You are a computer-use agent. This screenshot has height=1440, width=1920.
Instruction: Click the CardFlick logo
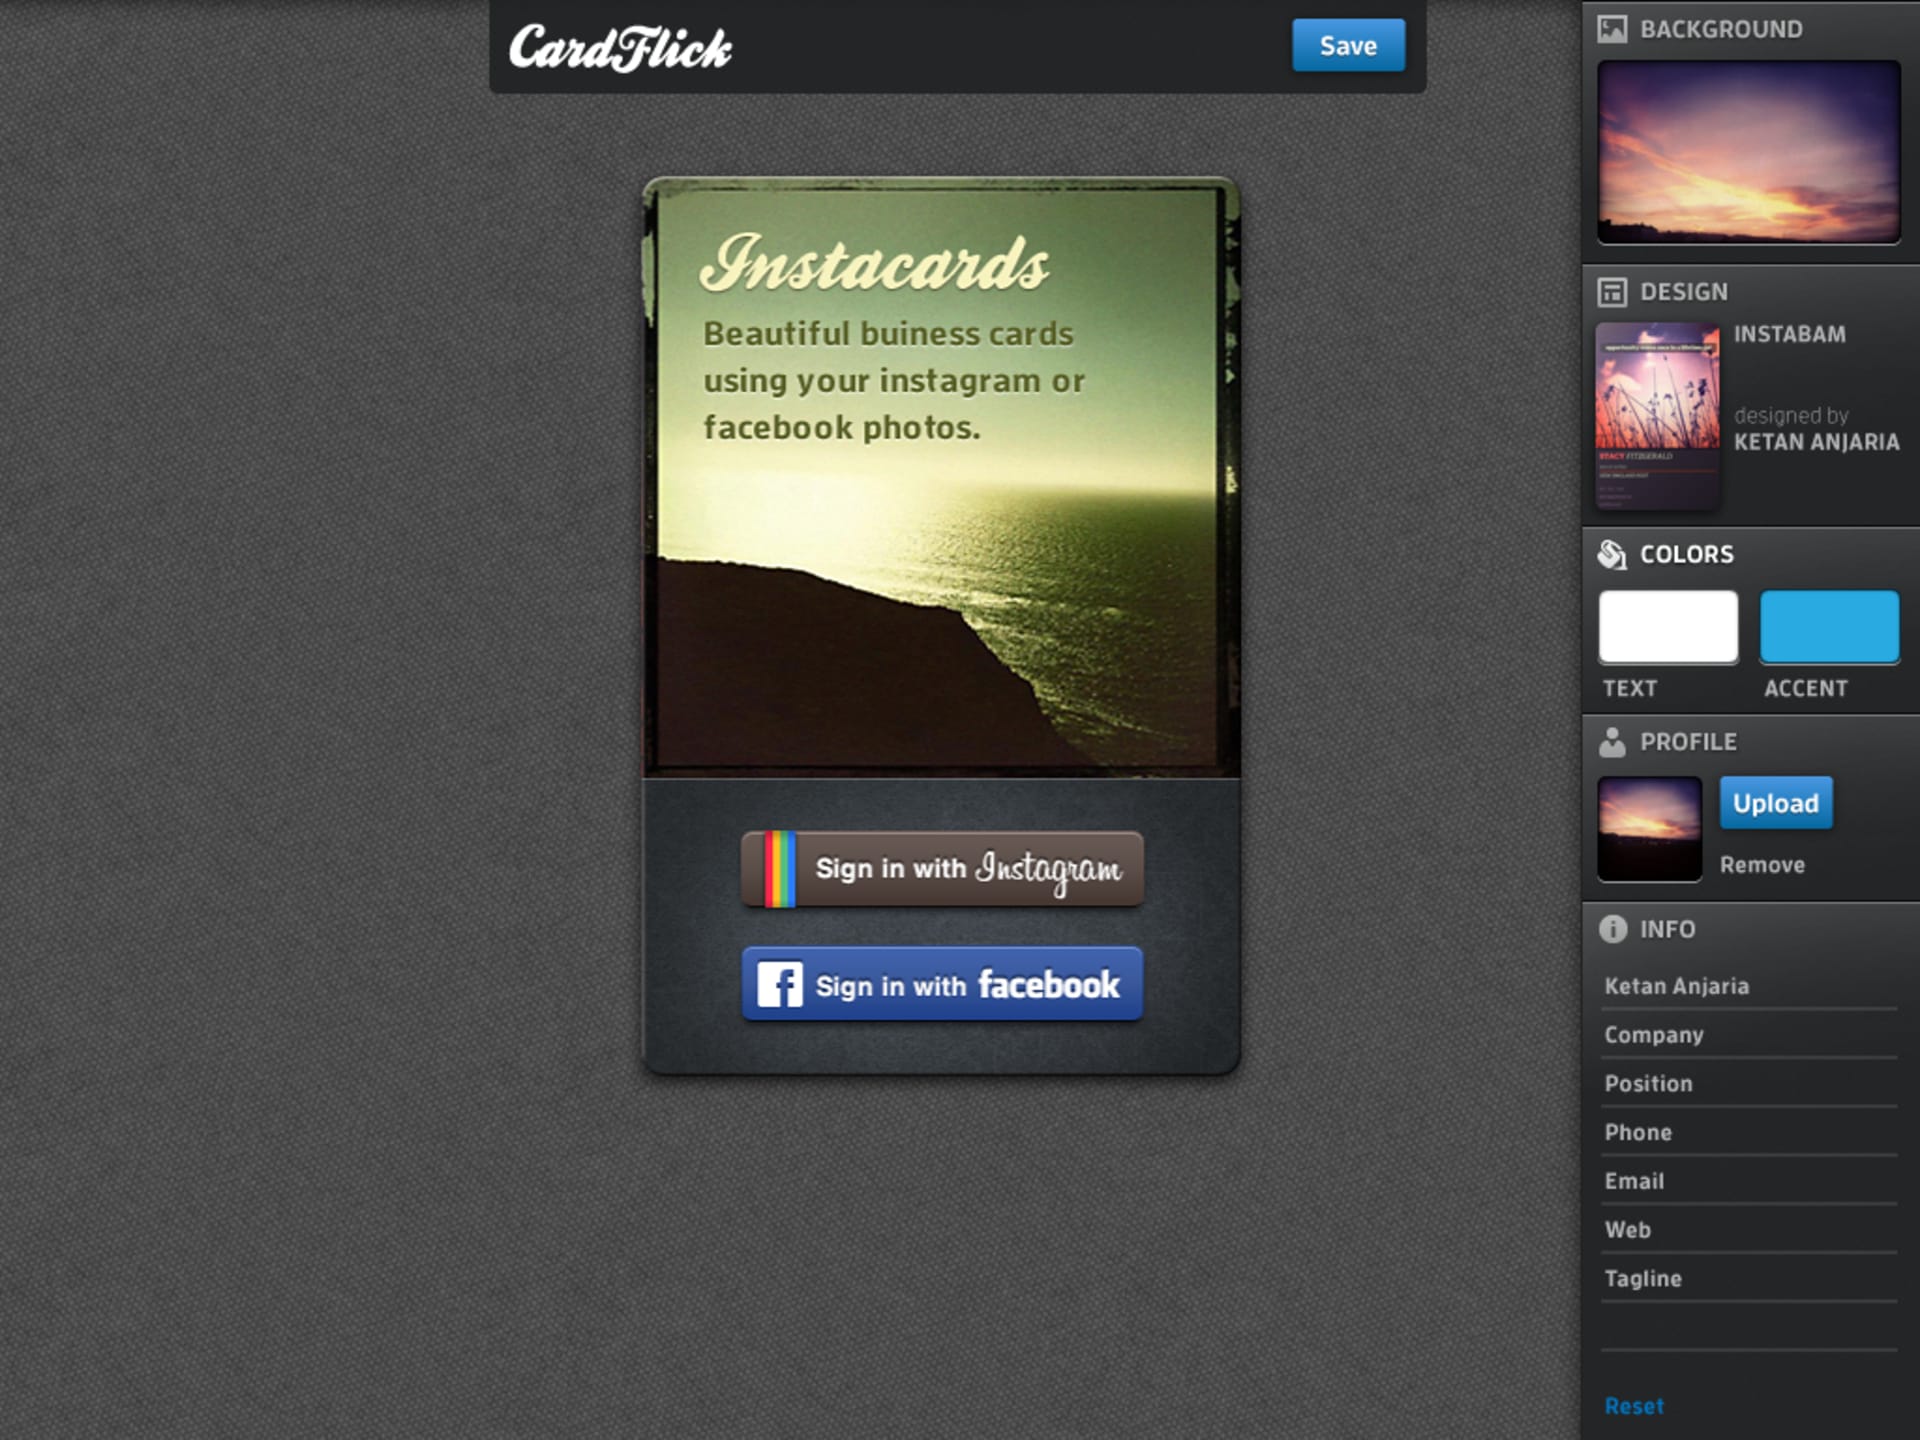pos(620,48)
